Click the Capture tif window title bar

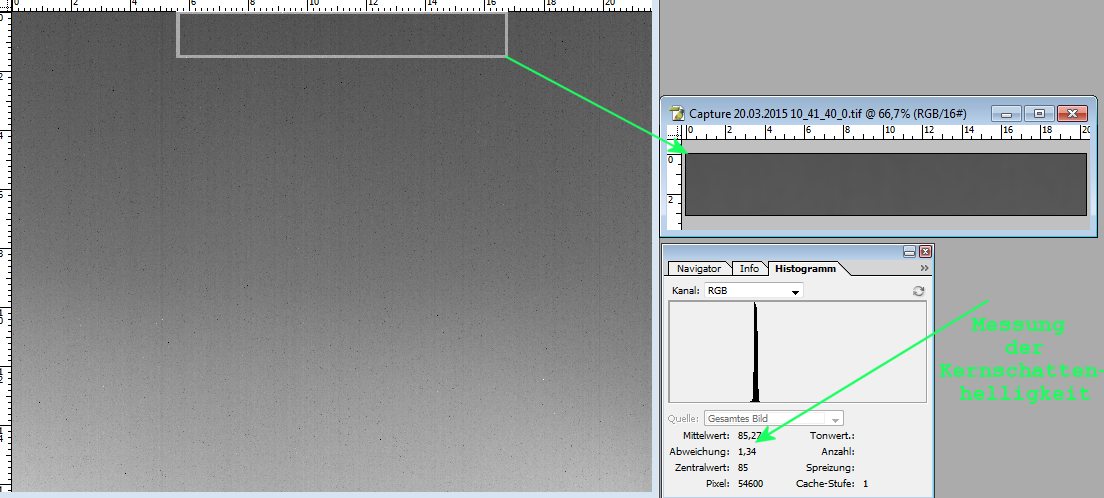click(850, 114)
